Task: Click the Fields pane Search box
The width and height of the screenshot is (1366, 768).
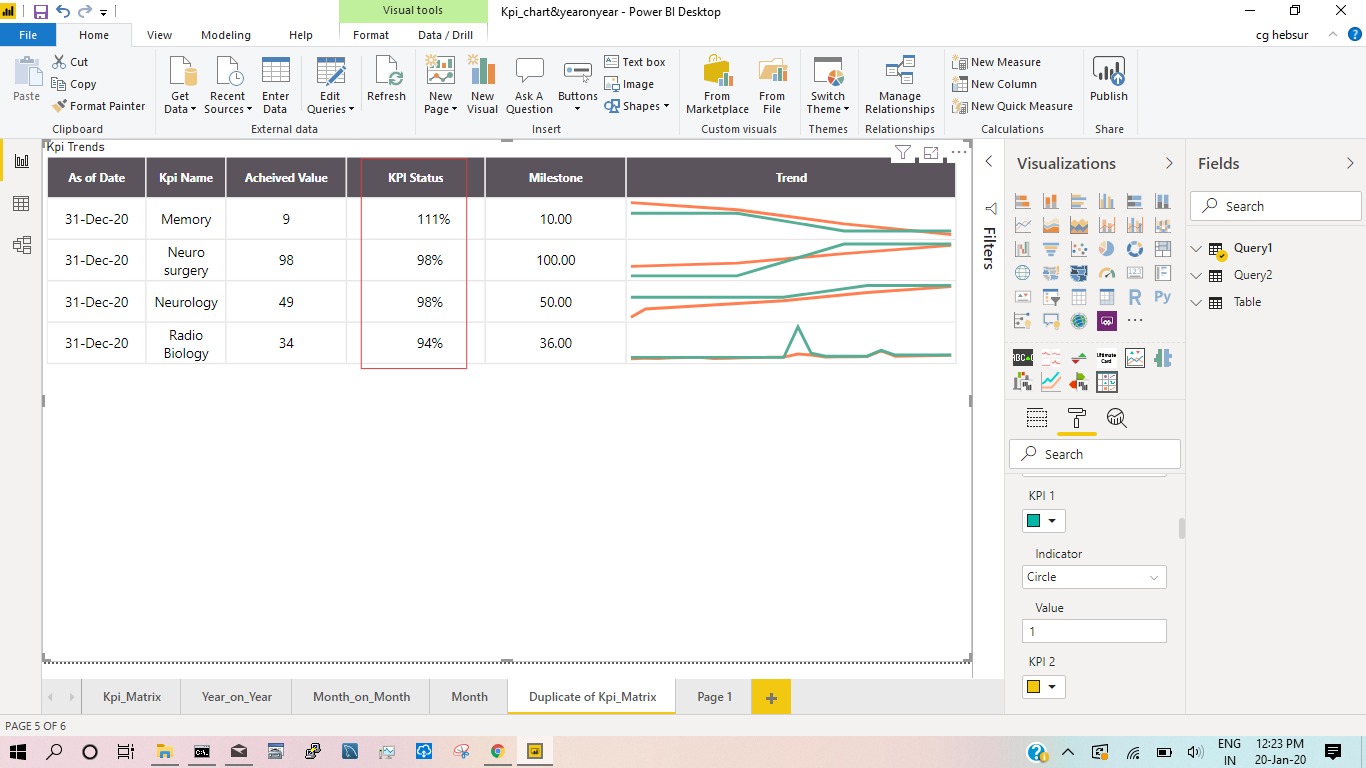Action: click(1276, 206)
